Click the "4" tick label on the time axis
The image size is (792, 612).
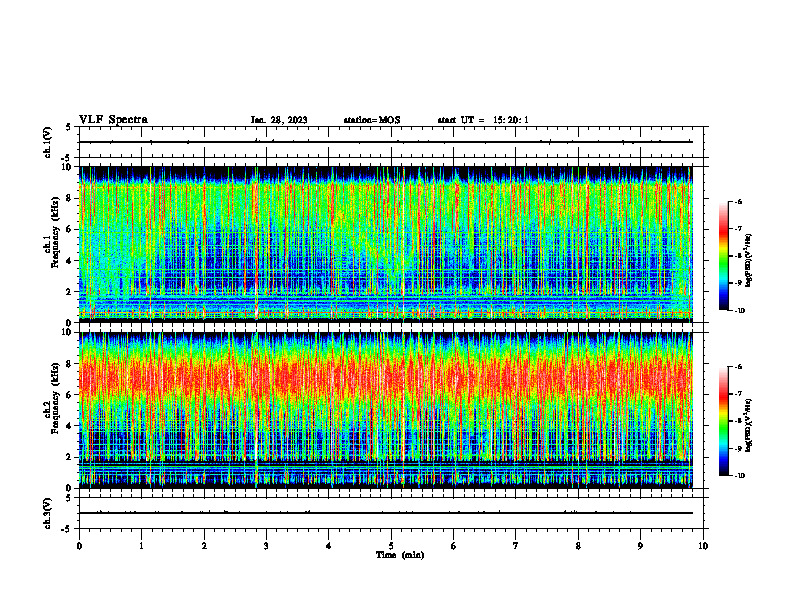(329, 546)
